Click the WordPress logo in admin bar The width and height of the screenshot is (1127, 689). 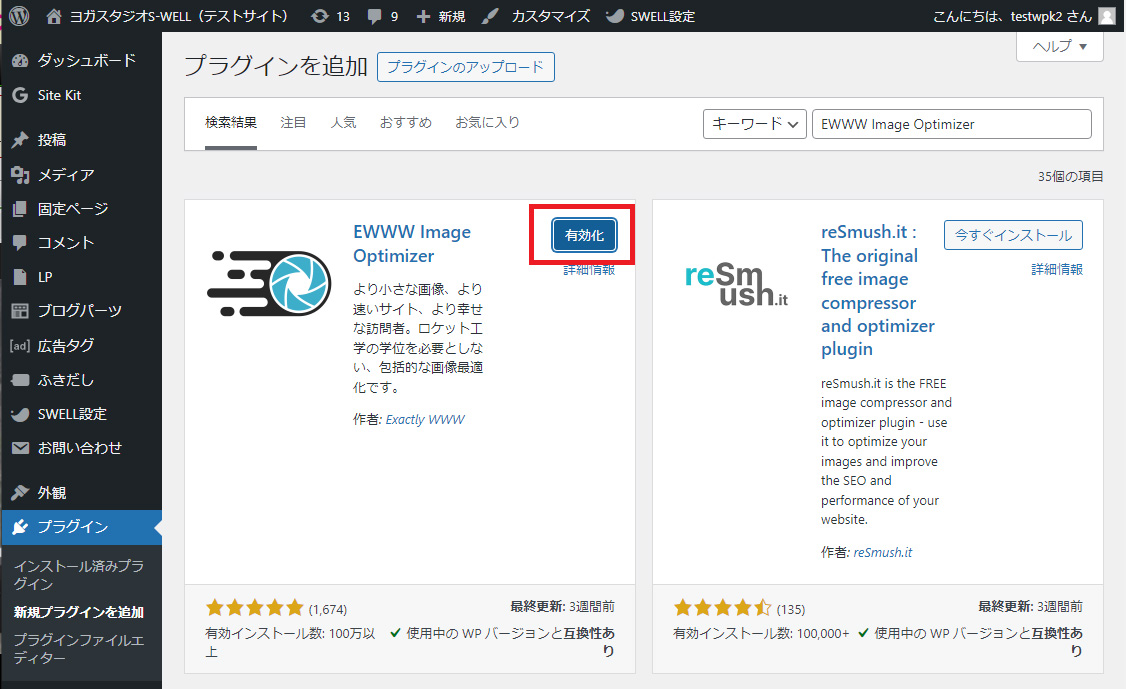[x=19, y=16]
